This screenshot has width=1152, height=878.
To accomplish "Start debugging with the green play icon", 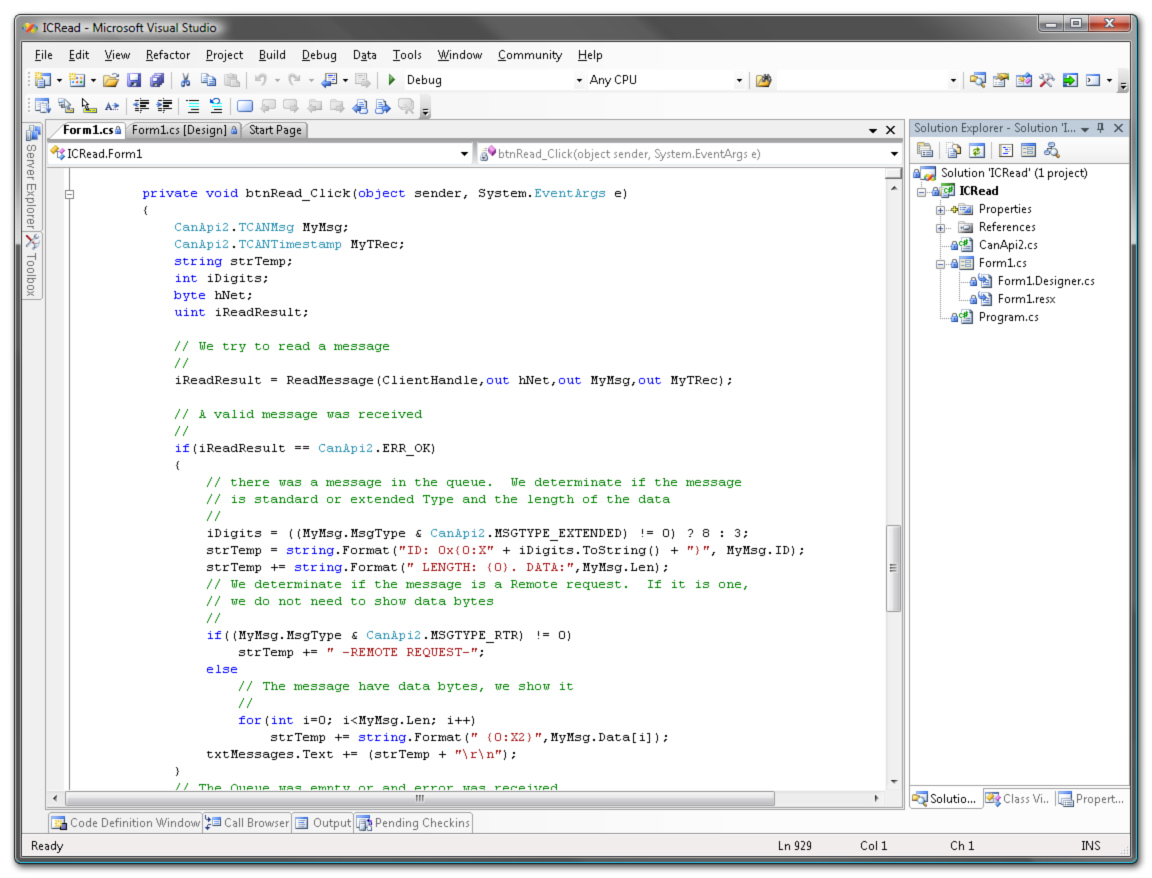I will (392, 80).
